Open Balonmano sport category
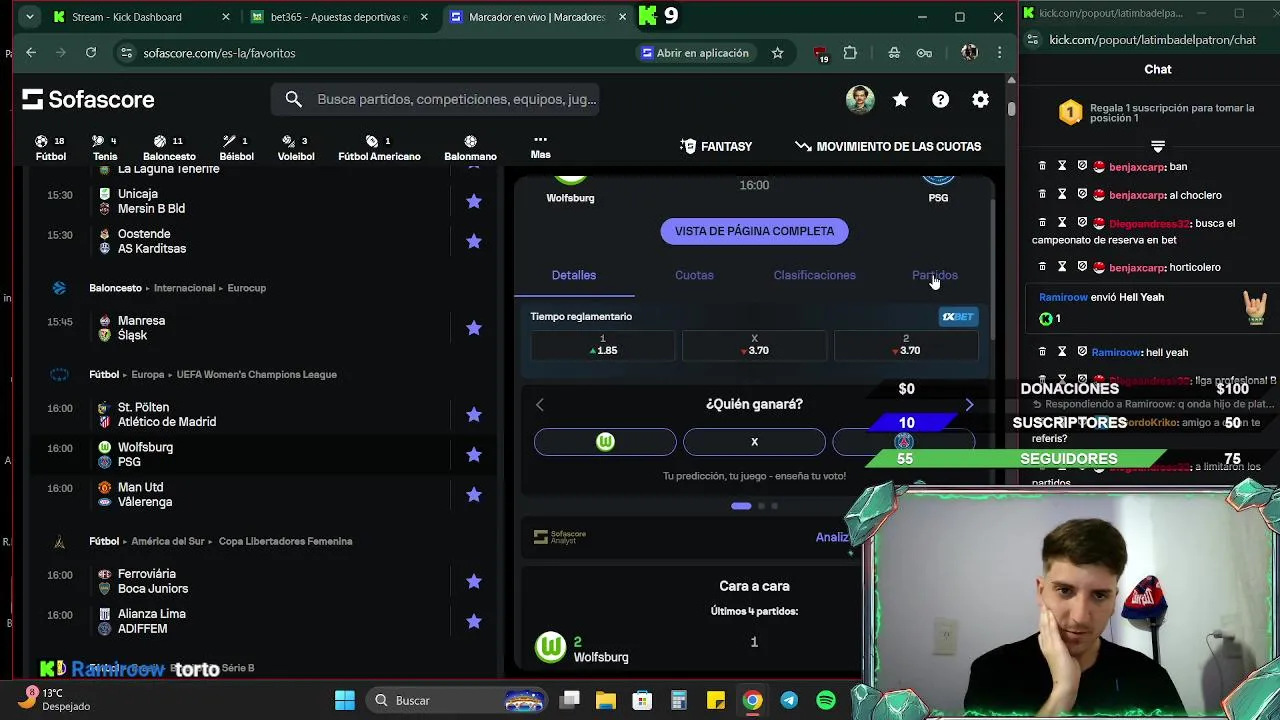Image resolution: width=1280 pixels, height=720 pixels. pos(470,148)
